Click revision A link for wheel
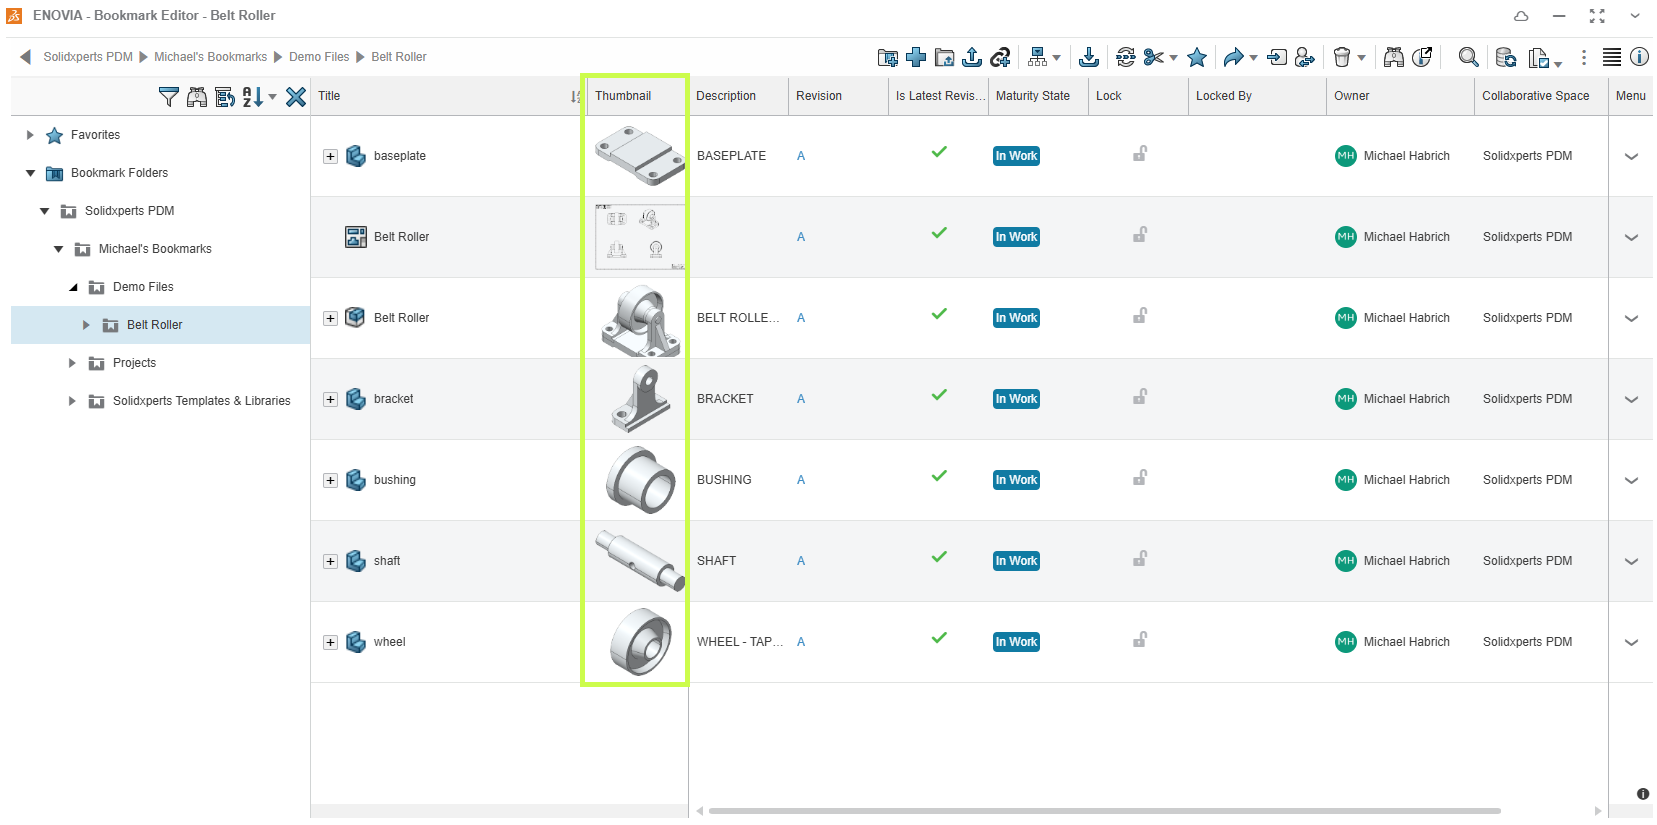The width and height of the screenshot is (1657, 825). 801,642
